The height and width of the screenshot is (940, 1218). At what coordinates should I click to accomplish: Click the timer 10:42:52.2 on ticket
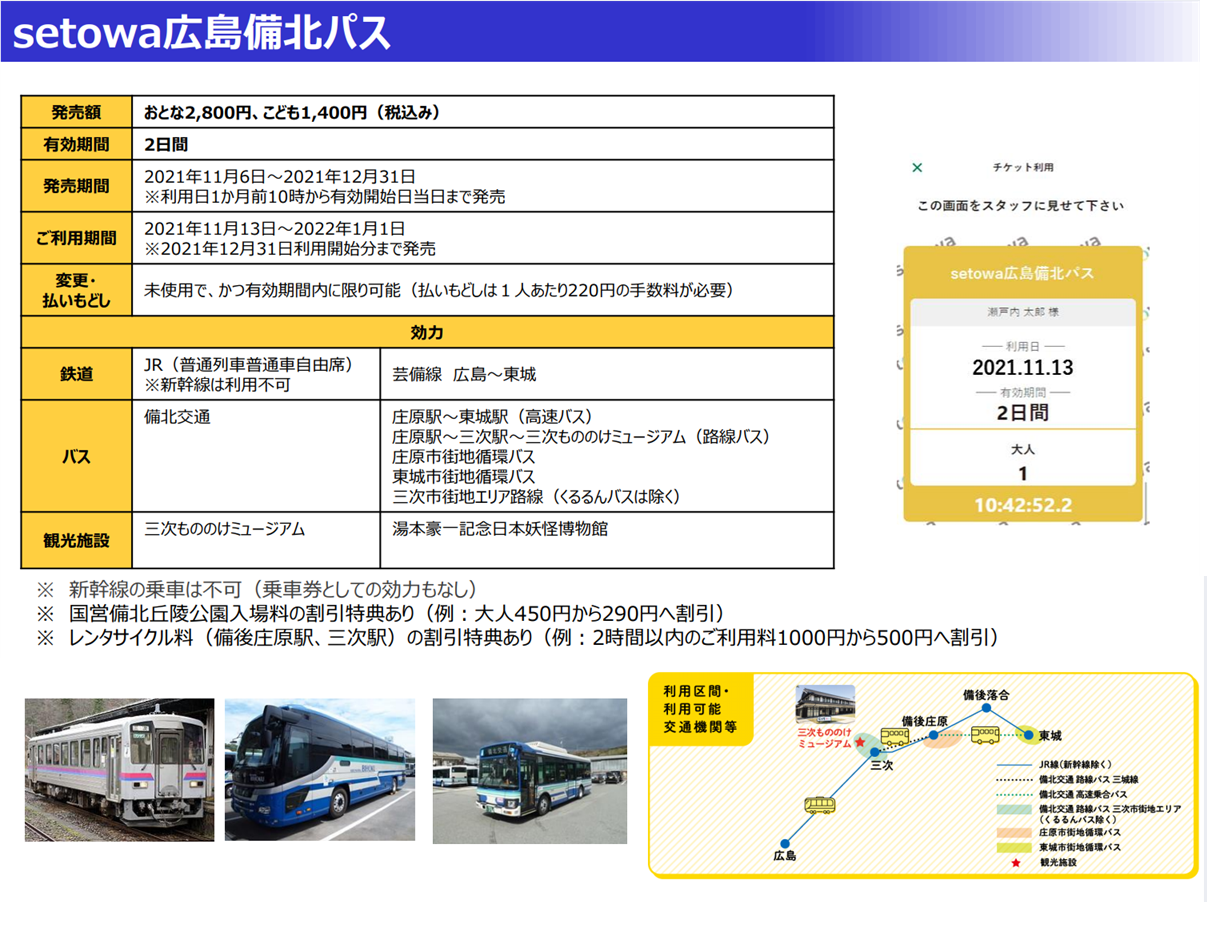click(1022, 505)
